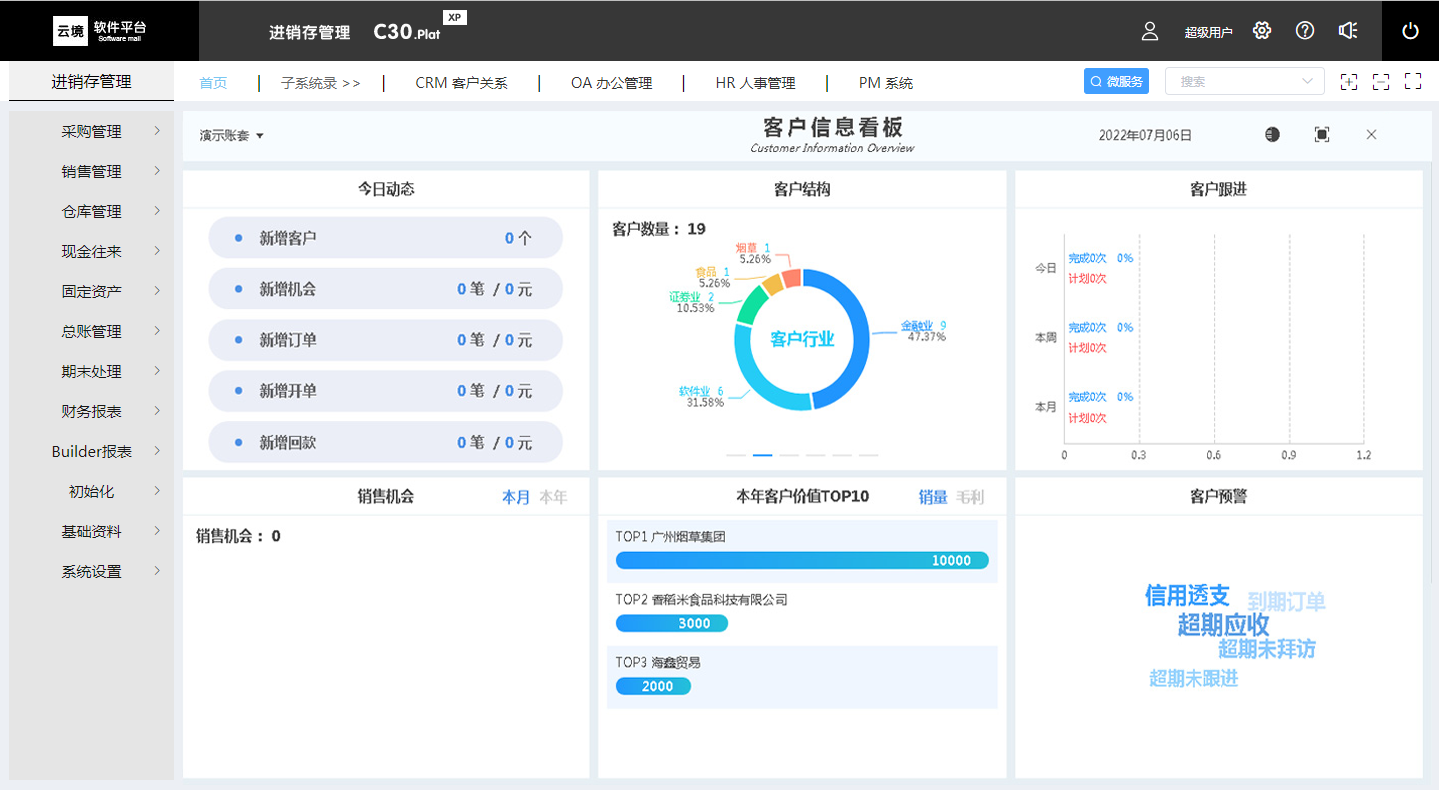
Task: Click the 搜索 search input field
Action: (1235, 82)
